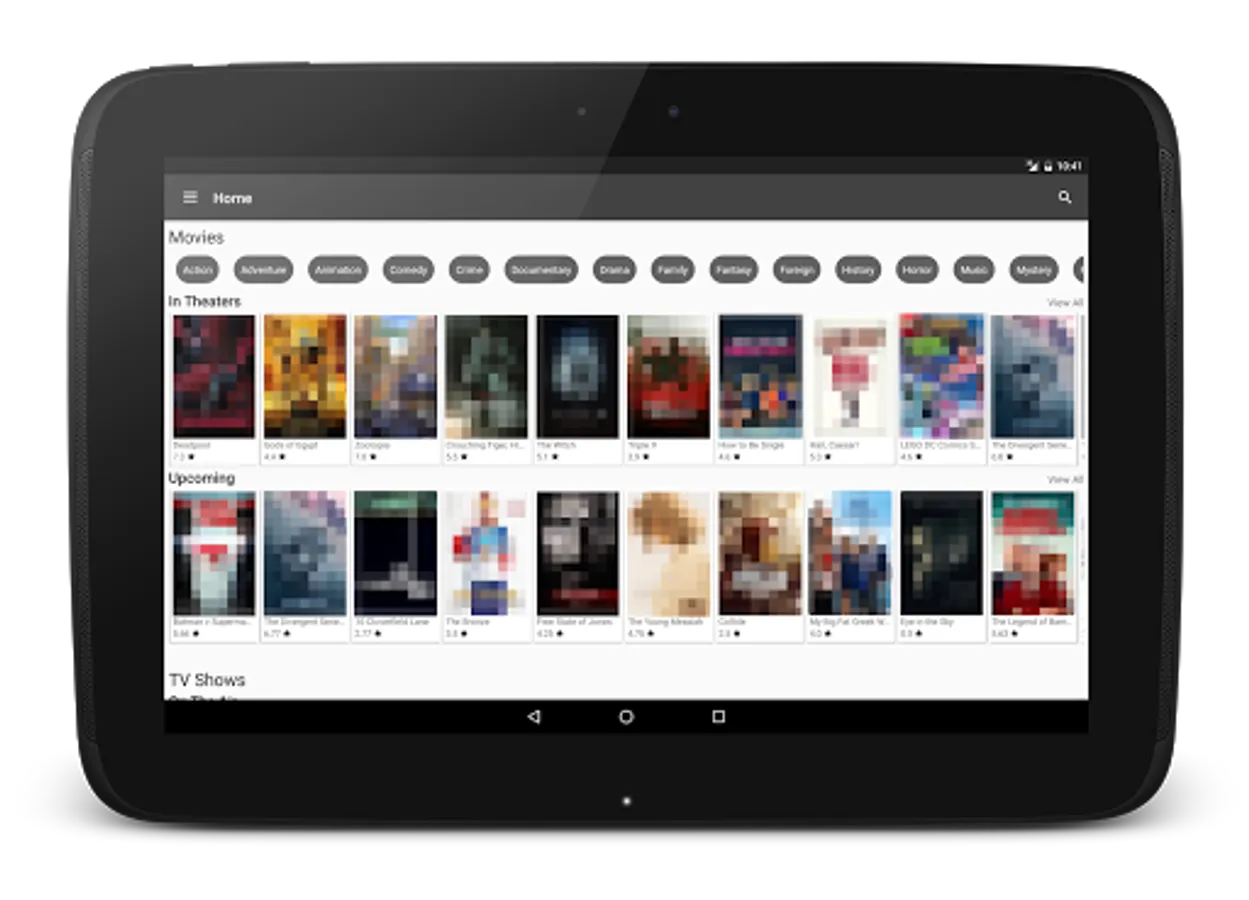Open The Young Messiah movie card
1249x900 pixels.
[x=669, y=565]
